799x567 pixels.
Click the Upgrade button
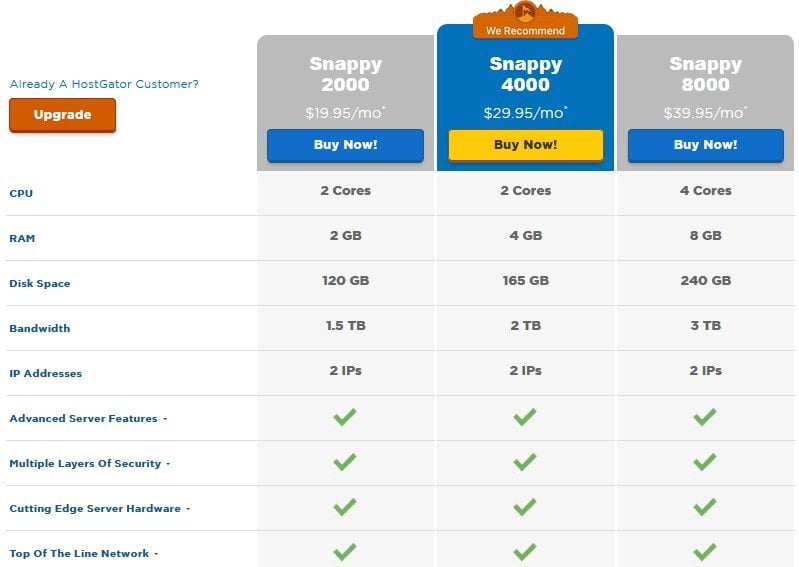tap(62, 115)
